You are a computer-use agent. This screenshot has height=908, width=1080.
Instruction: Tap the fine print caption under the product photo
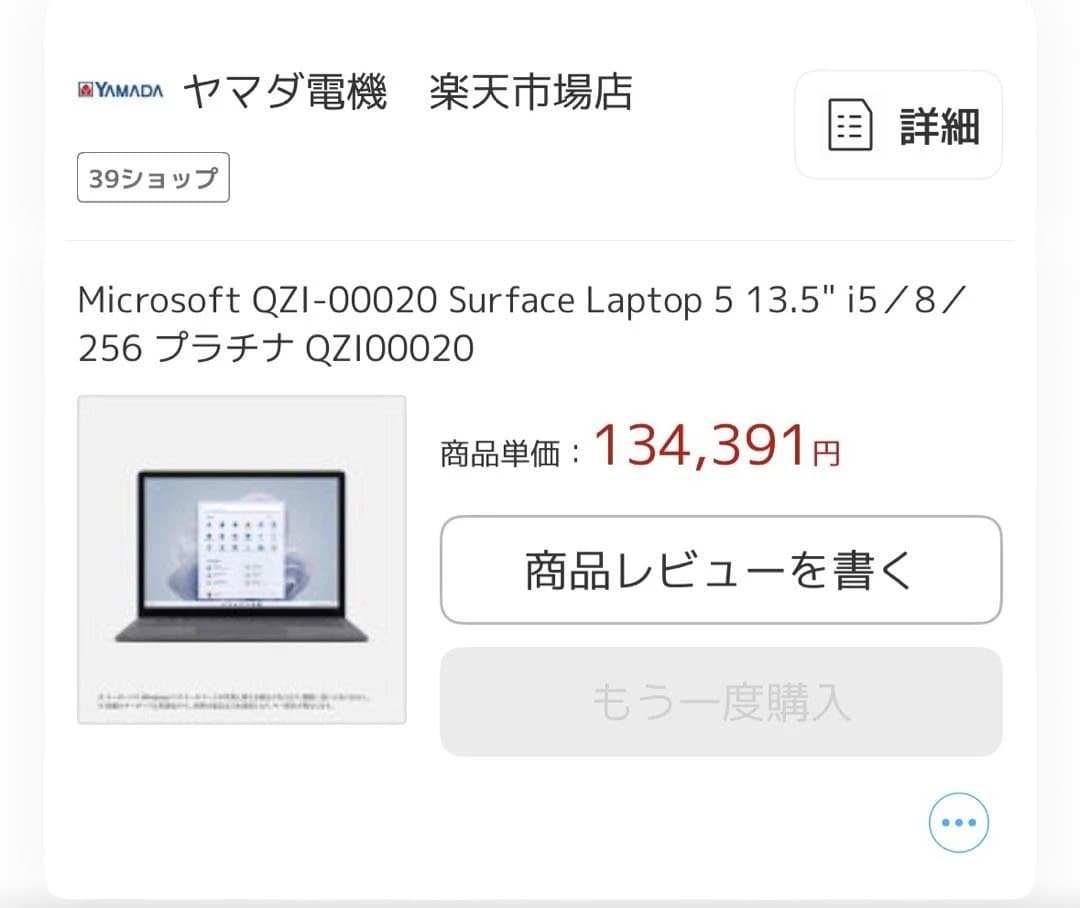[x=240, y=700]
